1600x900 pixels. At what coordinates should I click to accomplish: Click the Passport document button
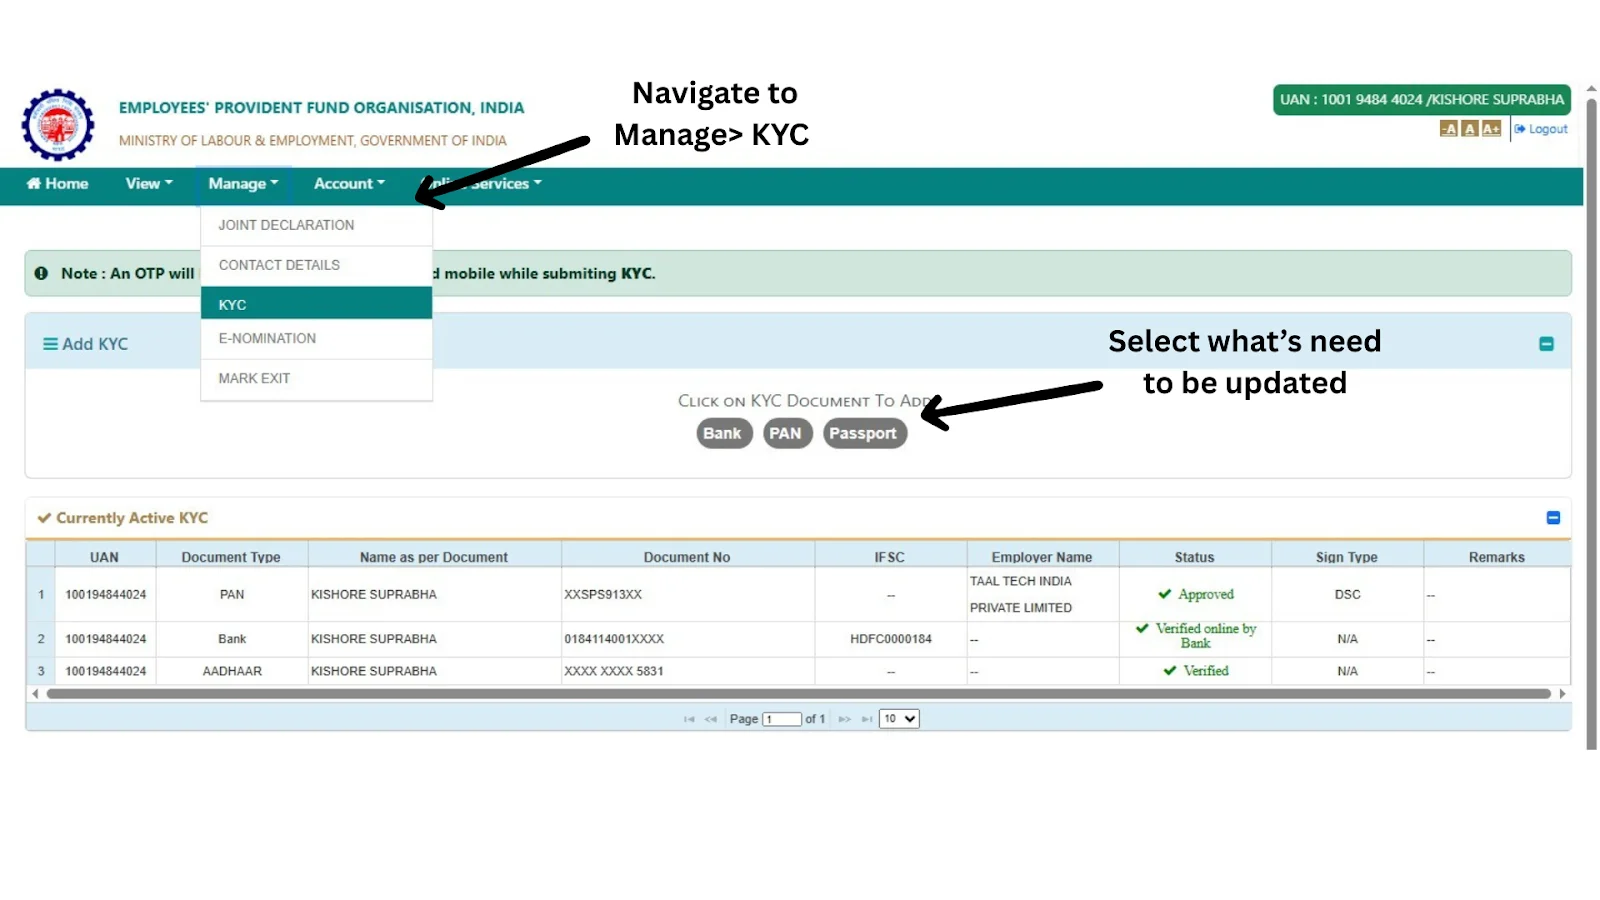click(x=864, y=433)
